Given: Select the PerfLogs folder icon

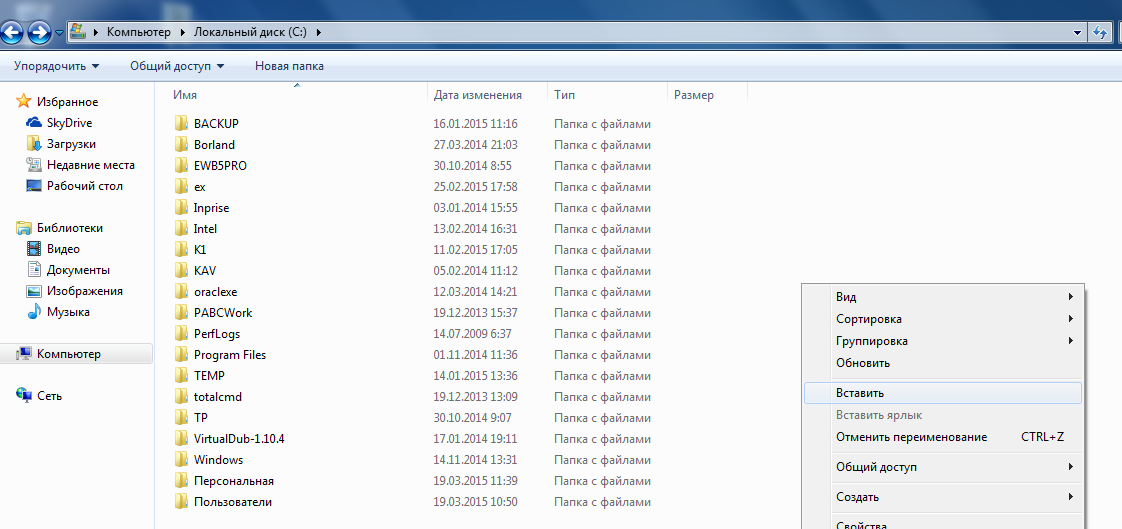Looking at the screenshot, I should (x=181, y=334).
